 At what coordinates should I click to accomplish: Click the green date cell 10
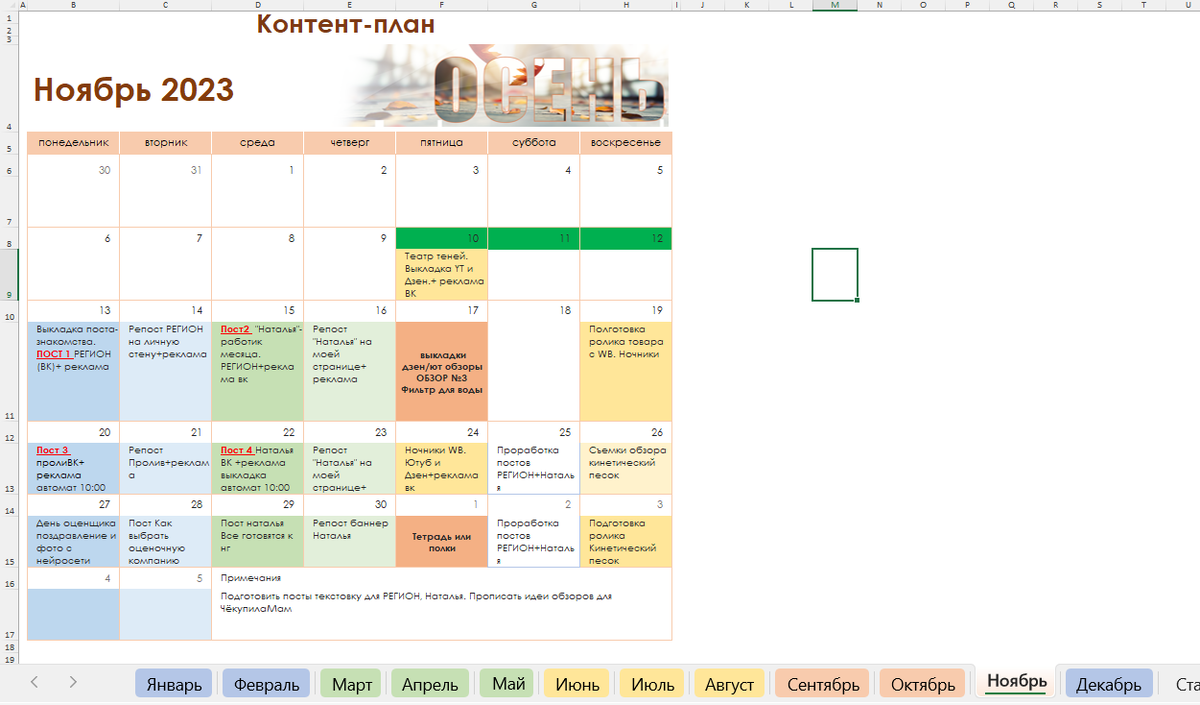(x=441, y=239)
